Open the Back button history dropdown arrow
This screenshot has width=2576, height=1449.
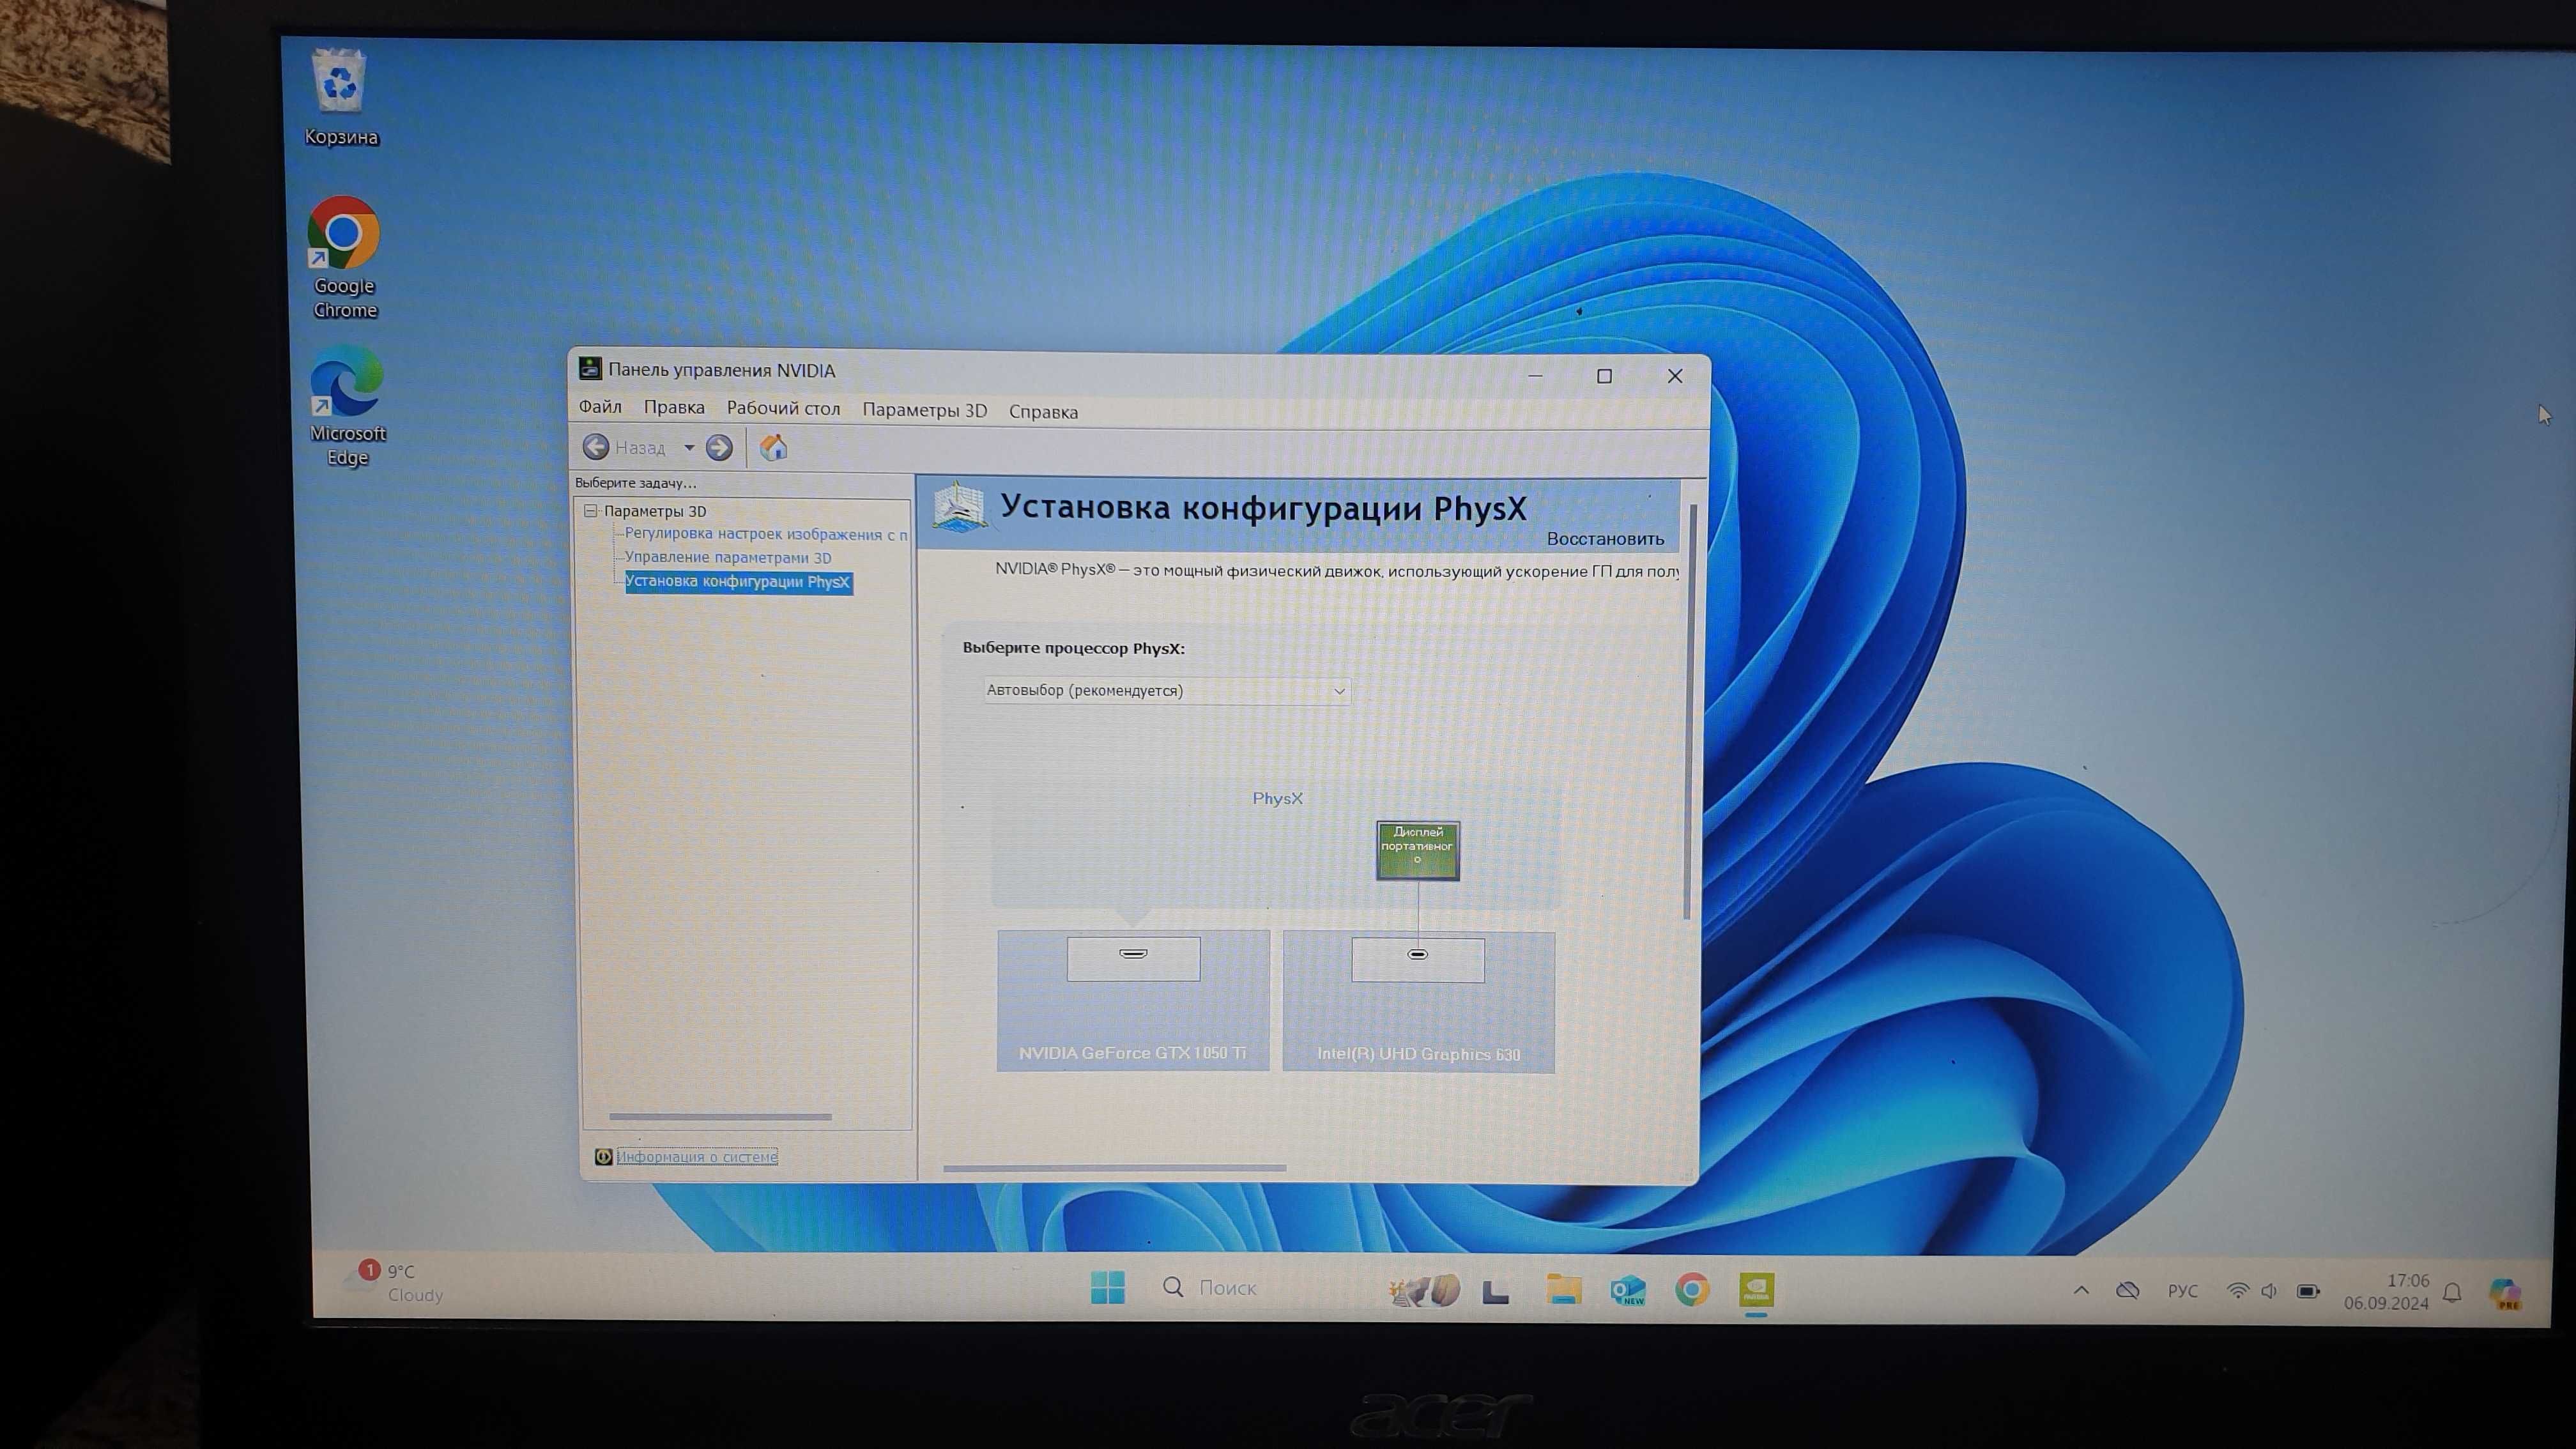tap(689, 448)
